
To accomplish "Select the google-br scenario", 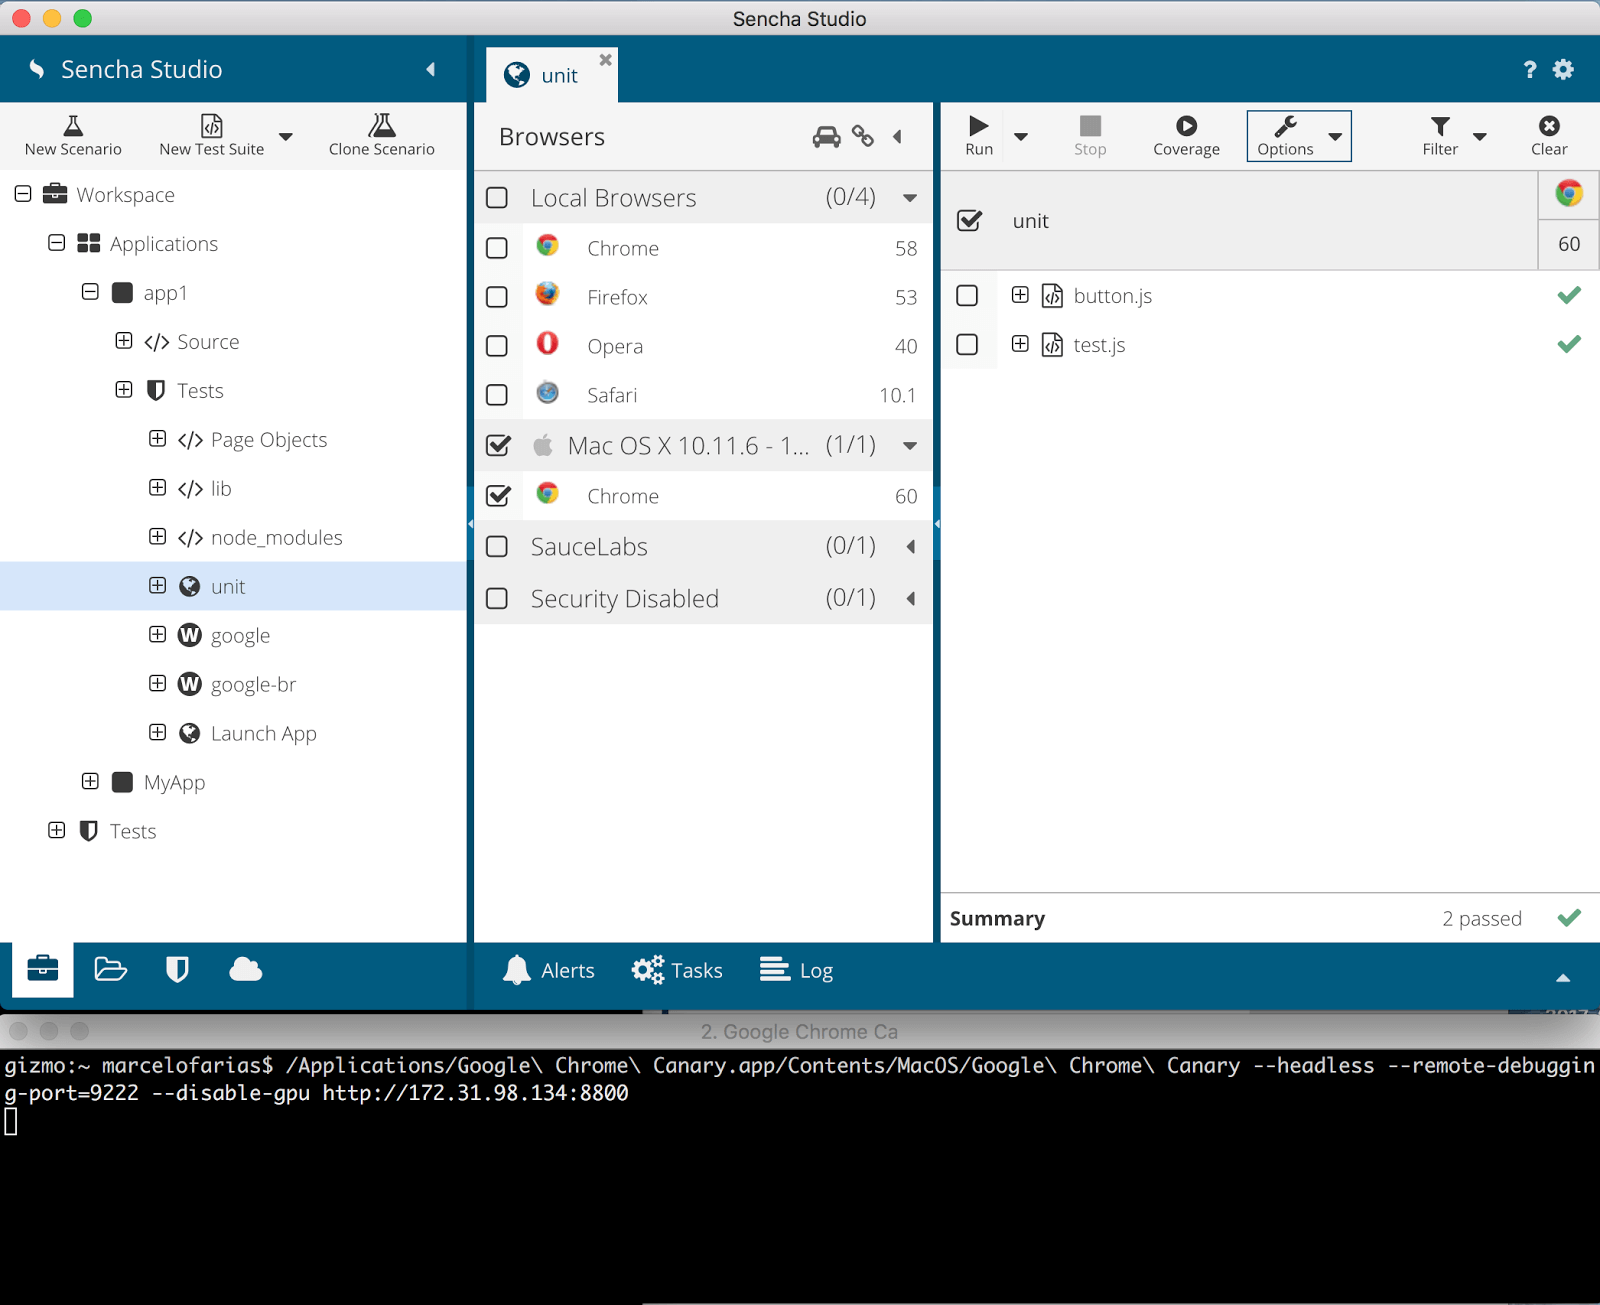I will pos(253,685).
